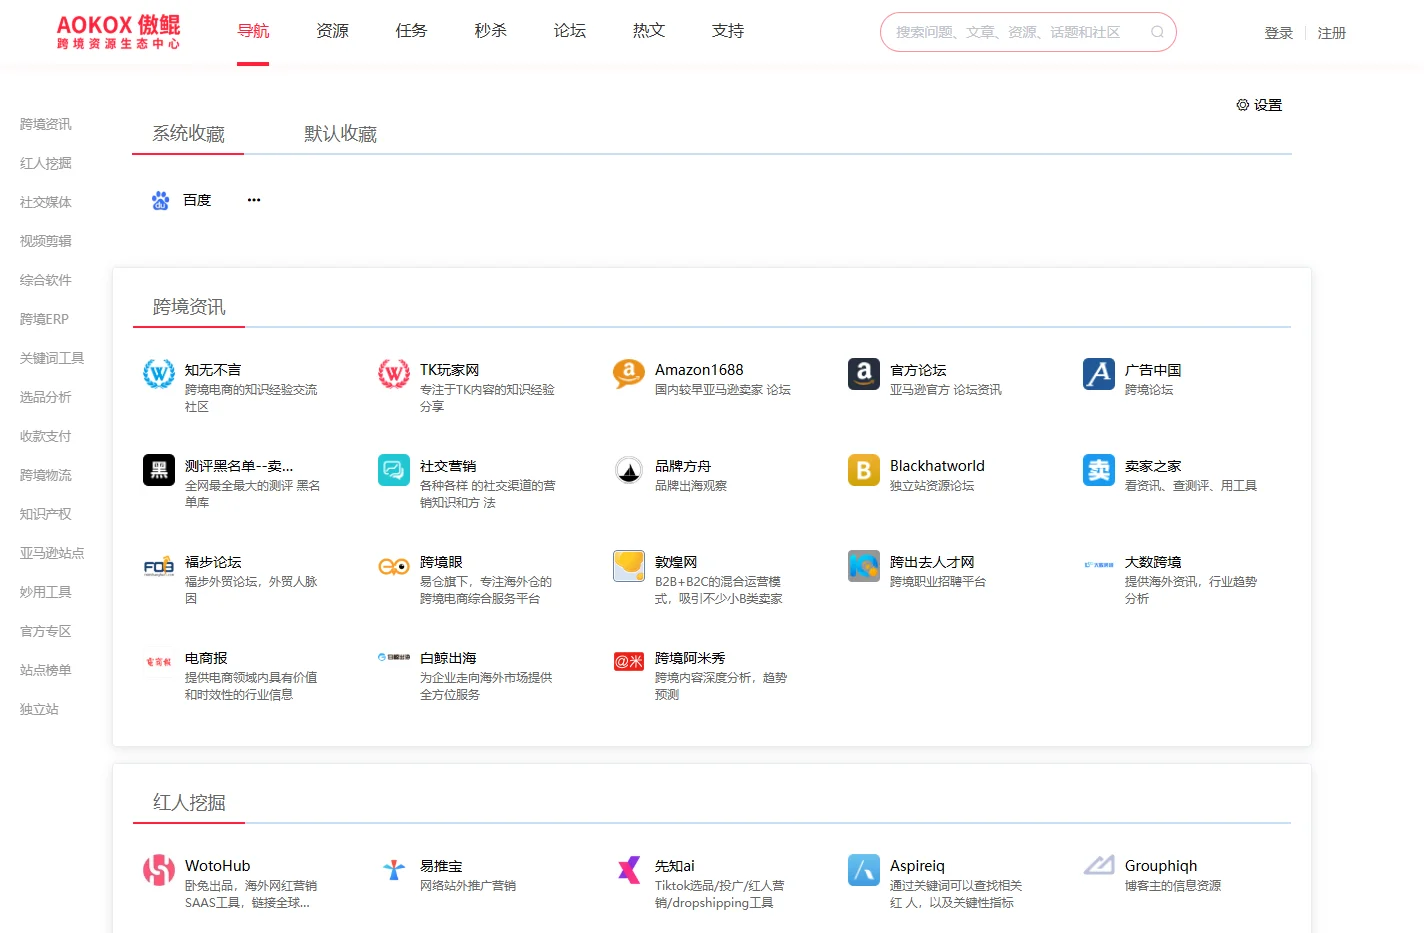Click the 跨境眼 icon

coord(394,566)
